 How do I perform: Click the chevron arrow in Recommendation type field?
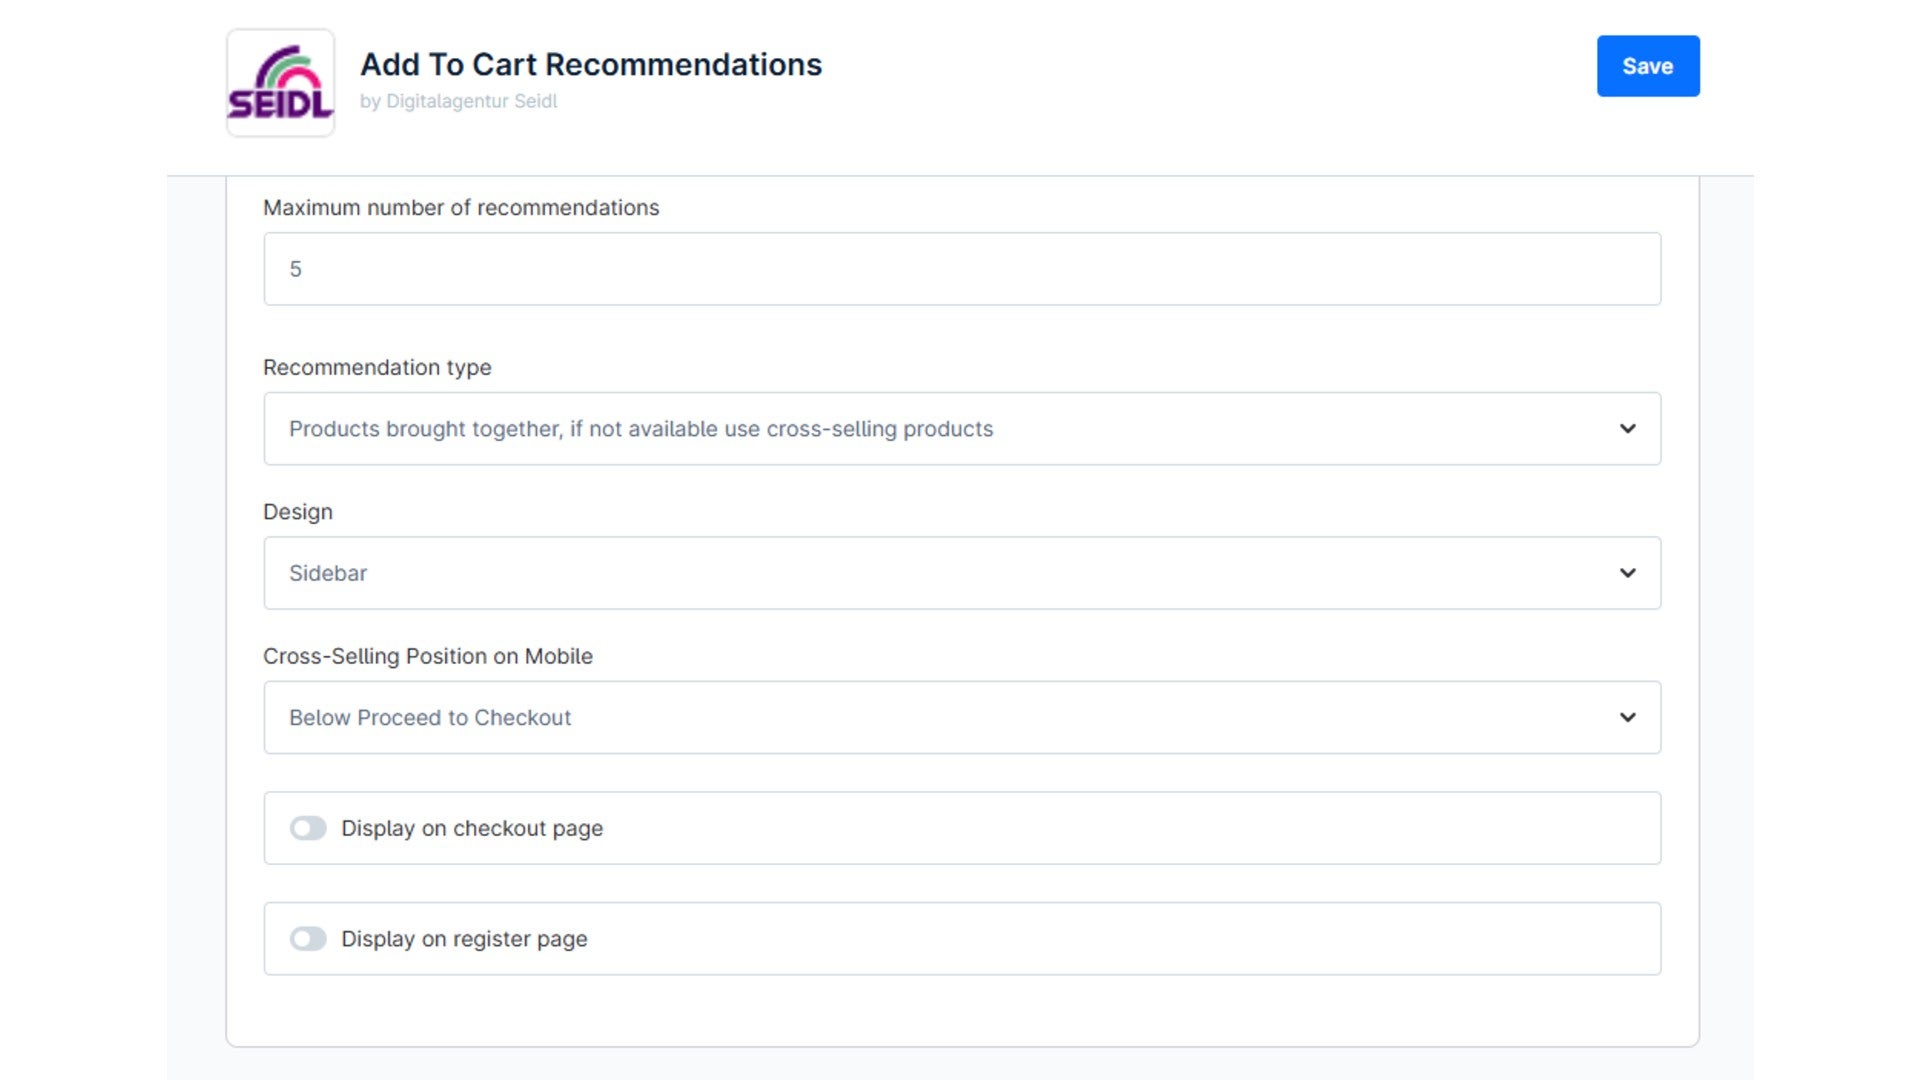coord(1628,429)
